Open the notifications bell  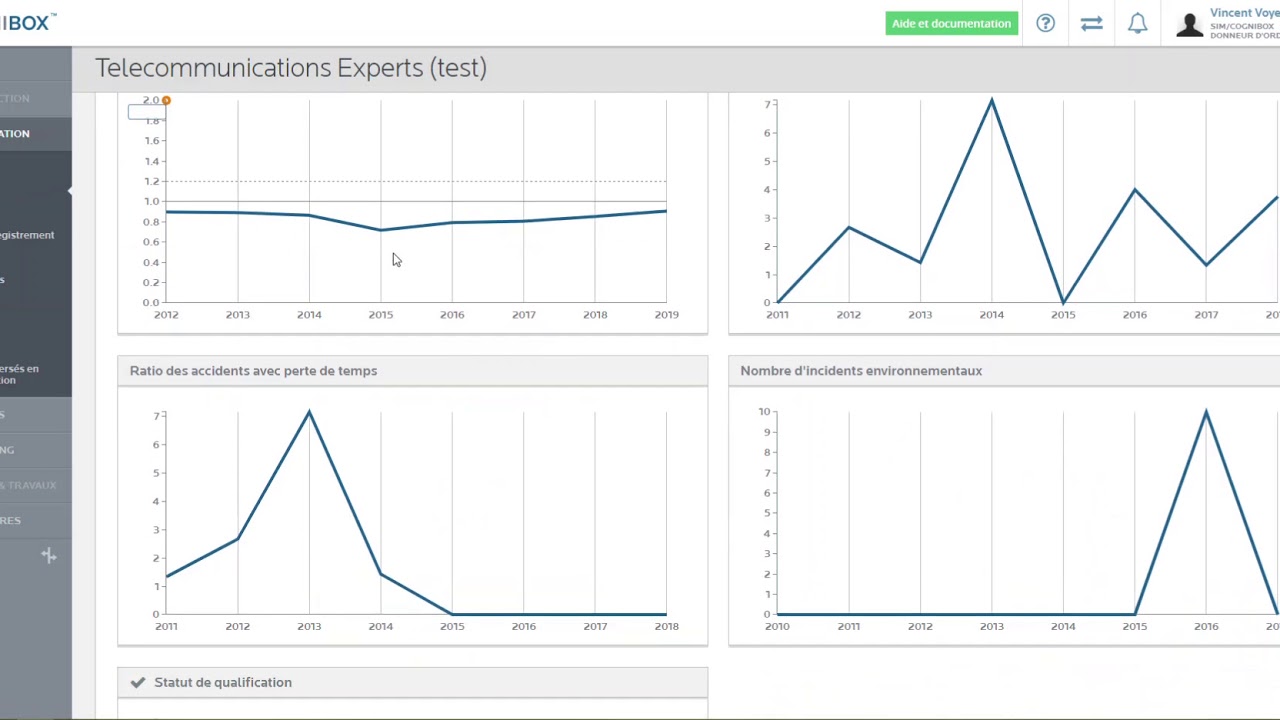point(1137,23)
